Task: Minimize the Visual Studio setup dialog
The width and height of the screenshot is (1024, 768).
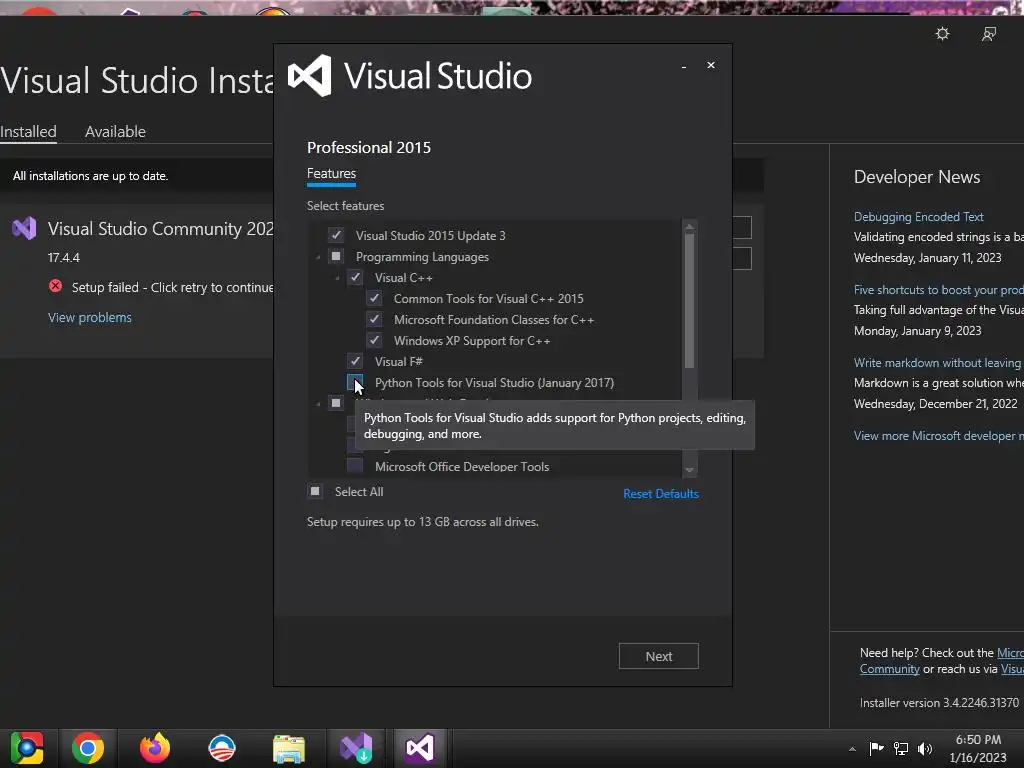Action: pyautogui.click(x=684, y=66)
